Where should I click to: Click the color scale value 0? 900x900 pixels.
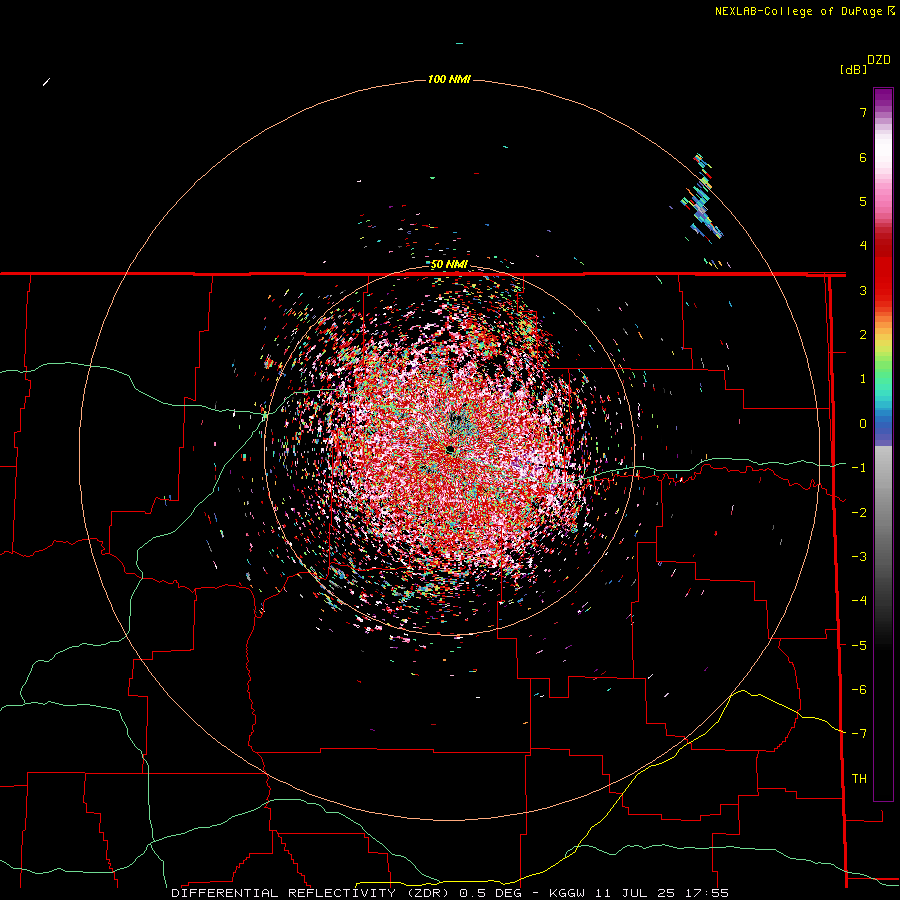[x=863, y=424]
